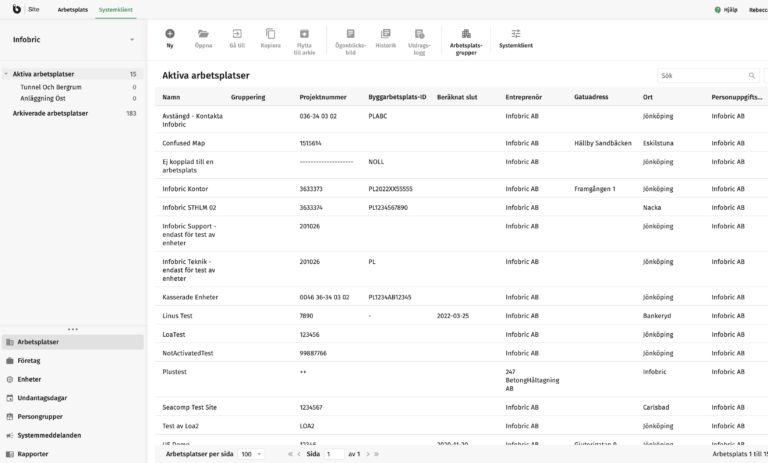Click the Öppna folder icon

click(203, 34)
